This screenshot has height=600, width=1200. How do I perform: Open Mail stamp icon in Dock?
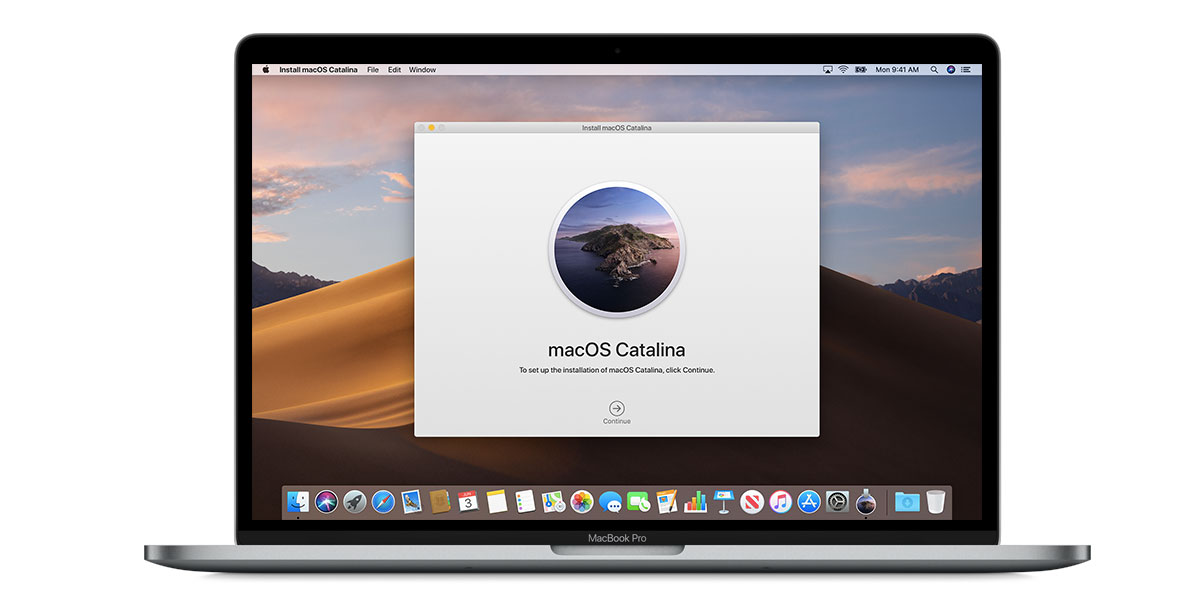(x=411, y=501)
